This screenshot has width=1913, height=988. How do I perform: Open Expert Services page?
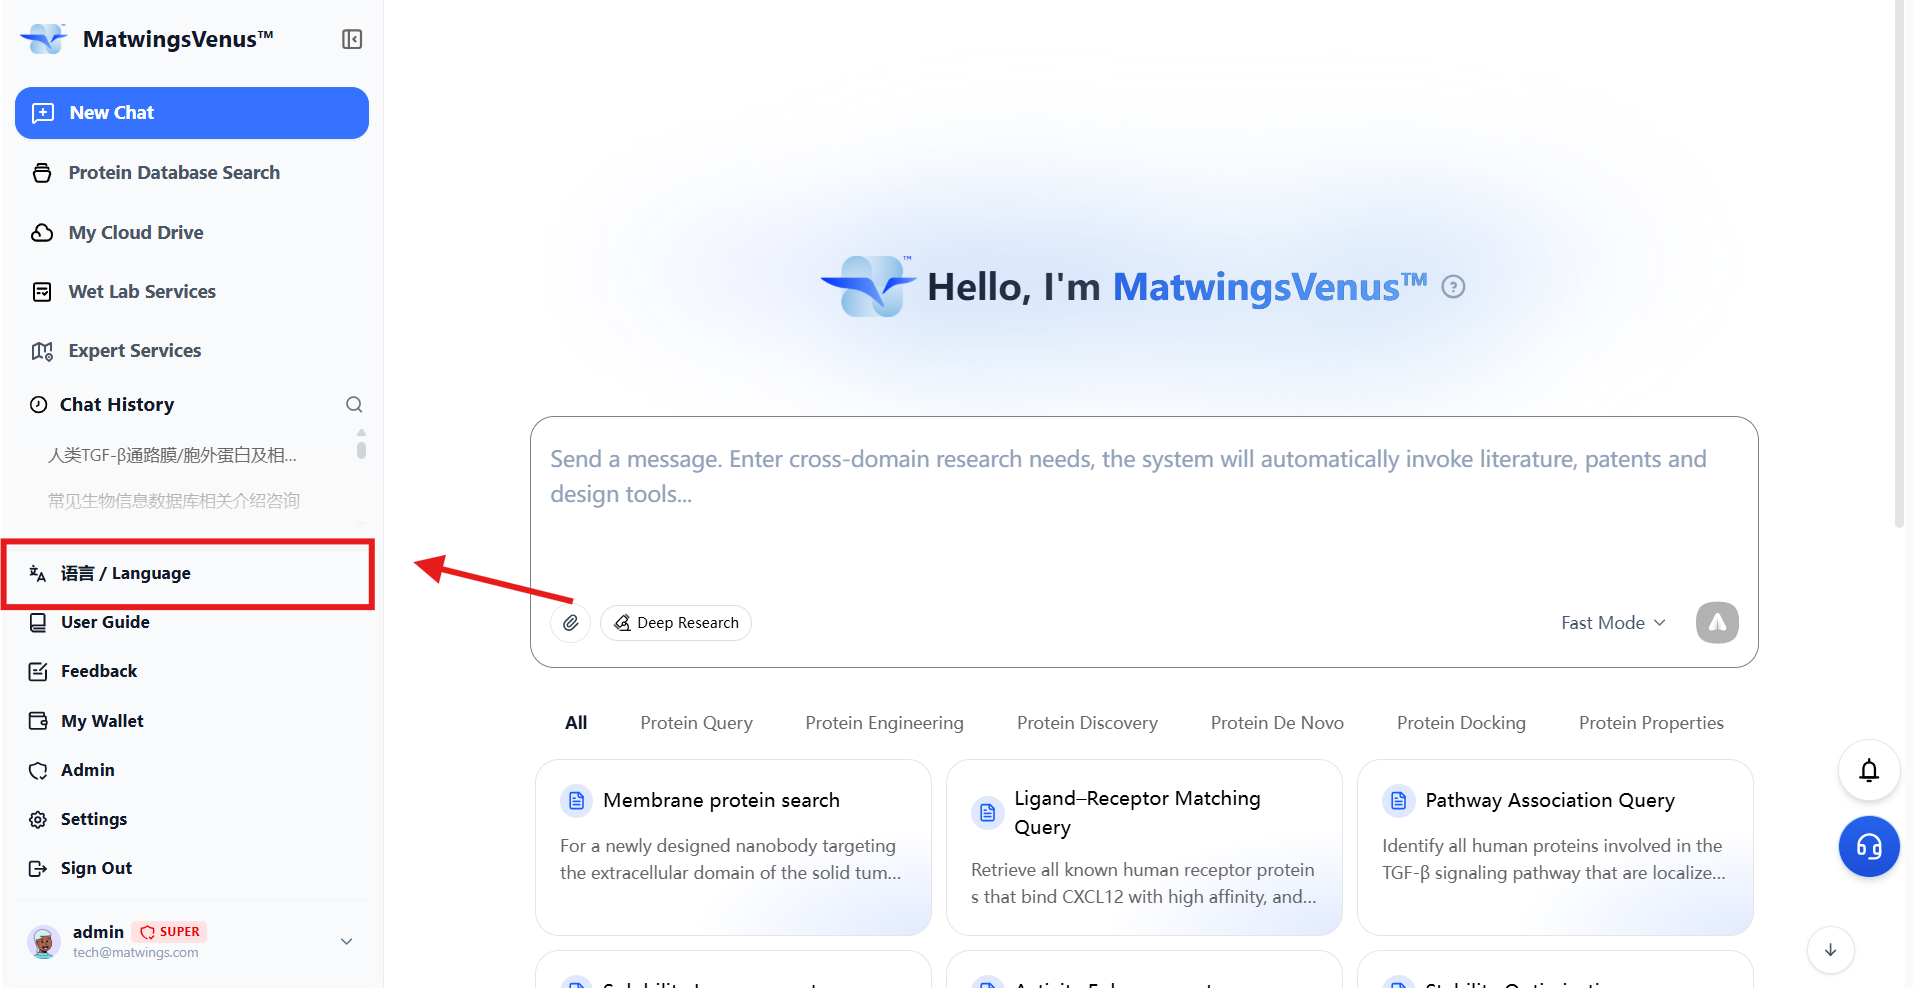coord(135,351)
